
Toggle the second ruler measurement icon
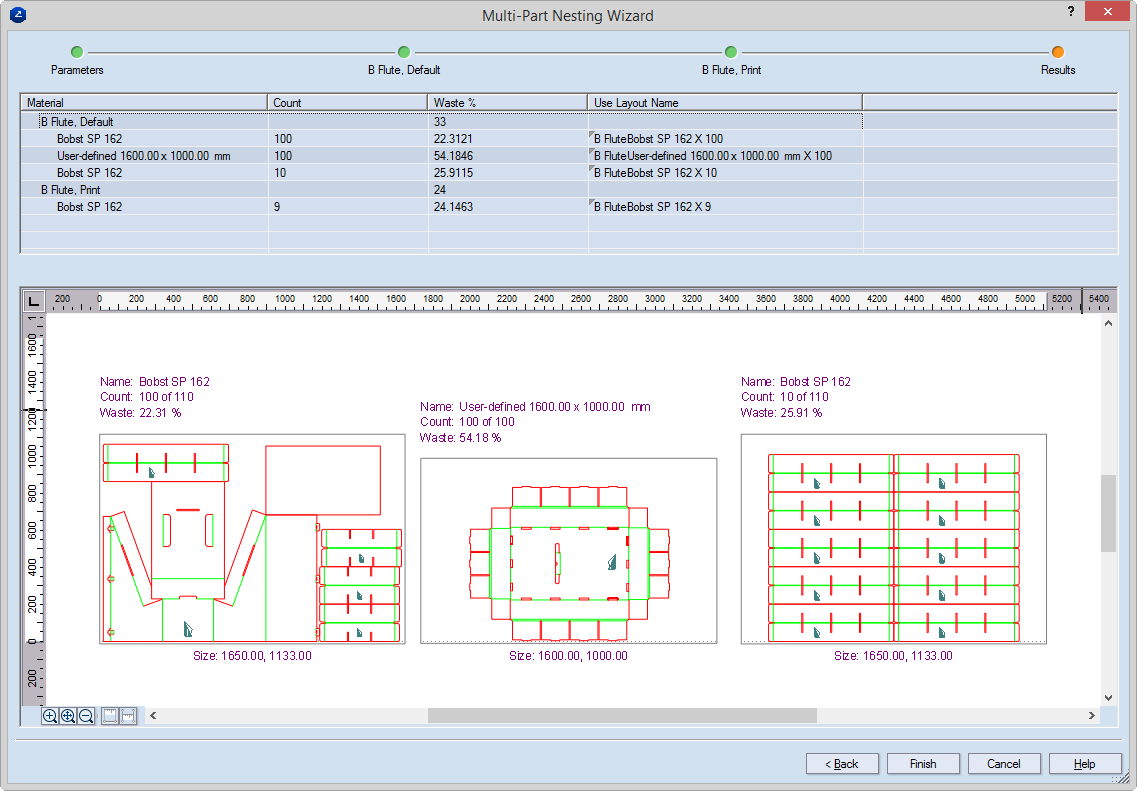point(128,716)
